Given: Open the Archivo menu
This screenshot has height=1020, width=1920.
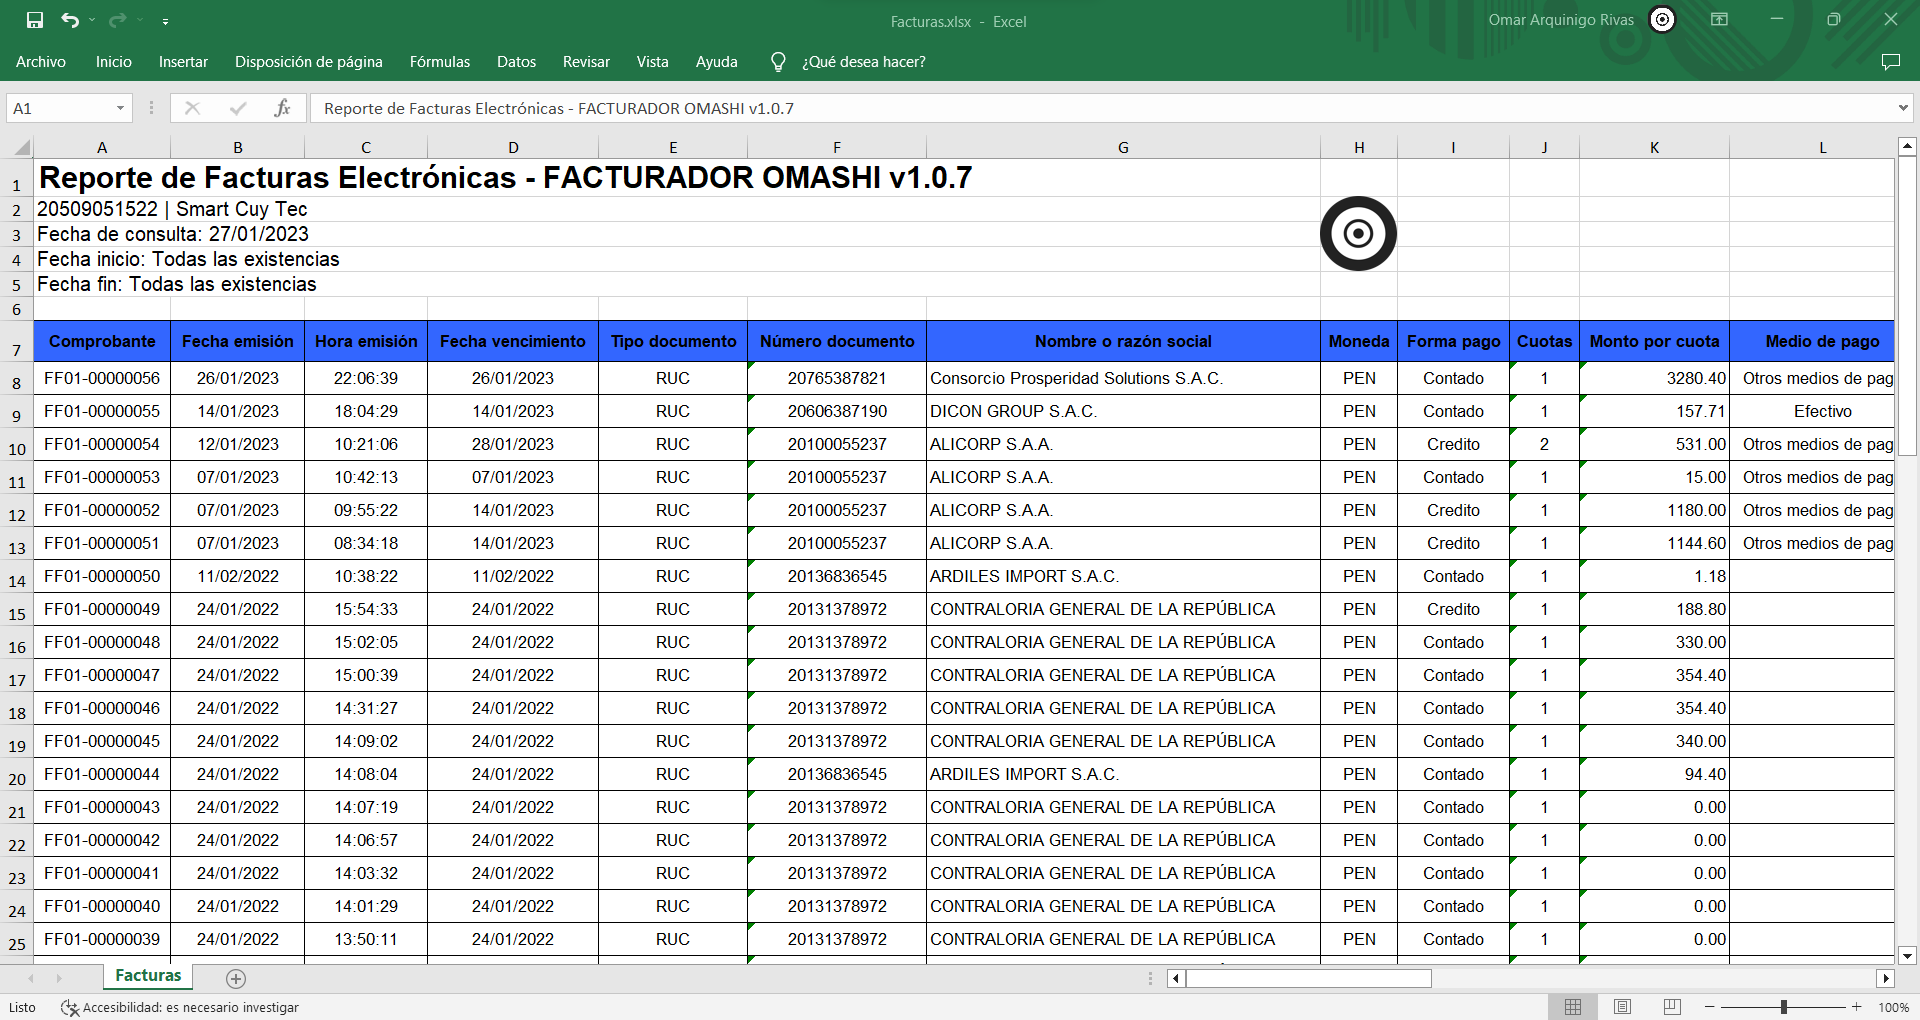Looking at the screenshot, I should coord(41,62).
